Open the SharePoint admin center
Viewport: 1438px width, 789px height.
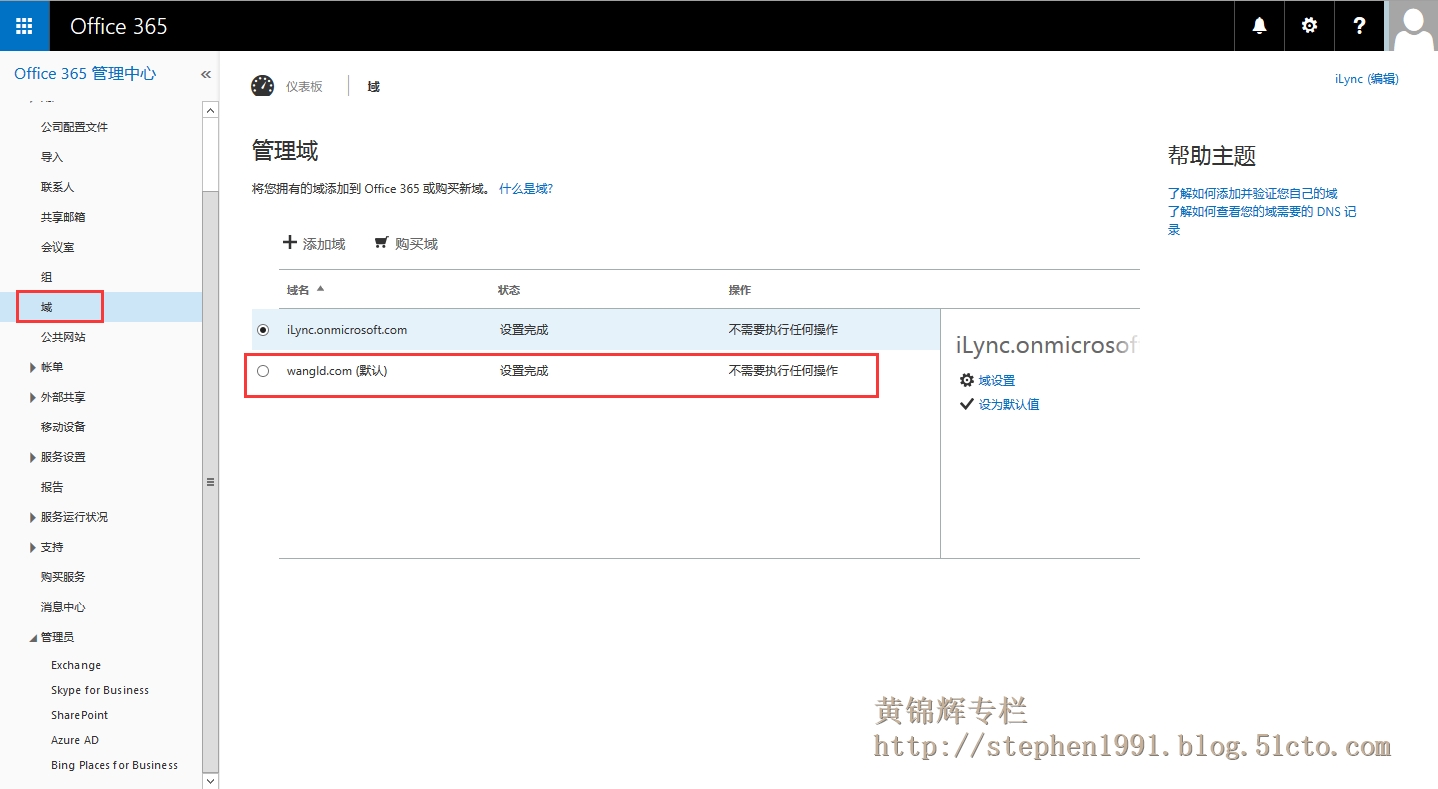tap(80, 715)
